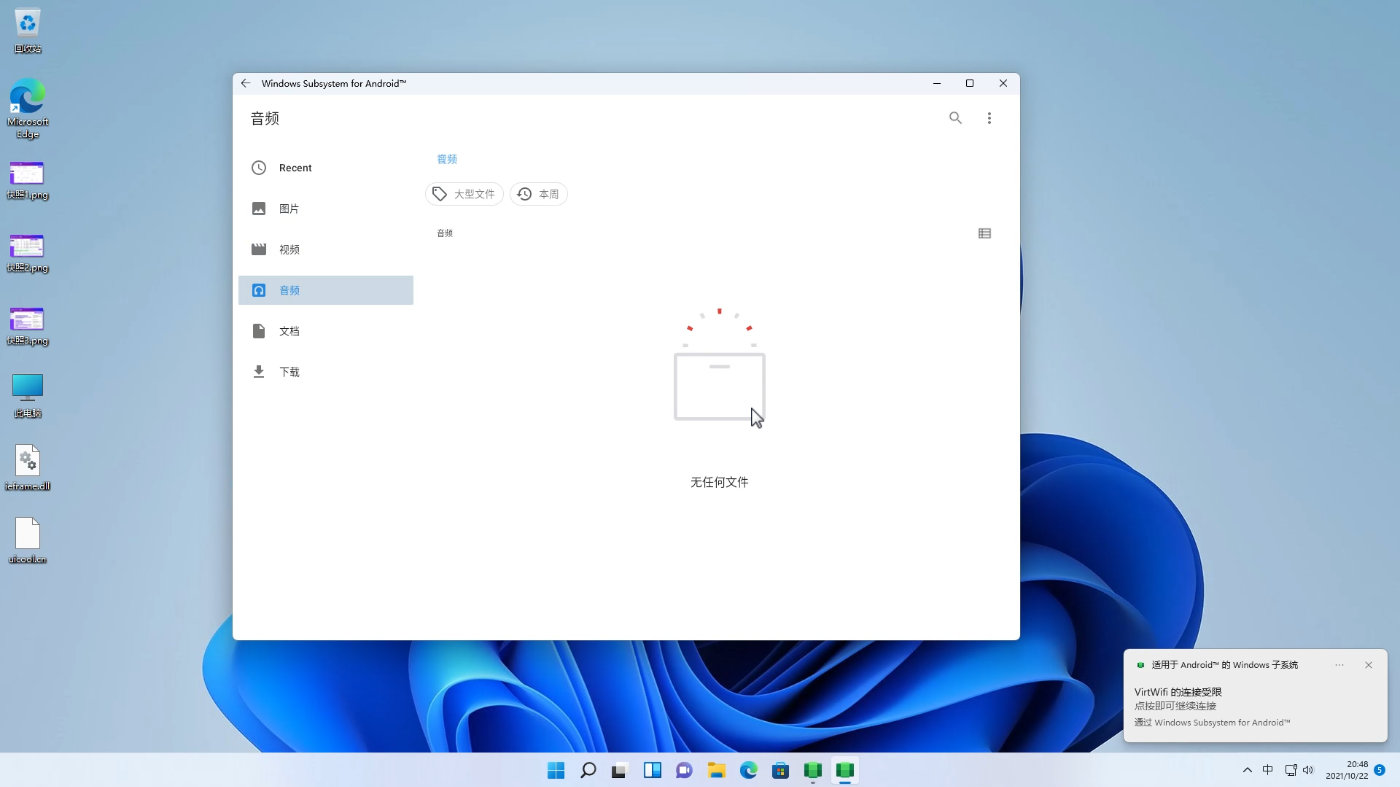Viewport: 1400px width, 787px height.
Task: Select 视频 in the sidebar
Action: [x=325, y=249]
